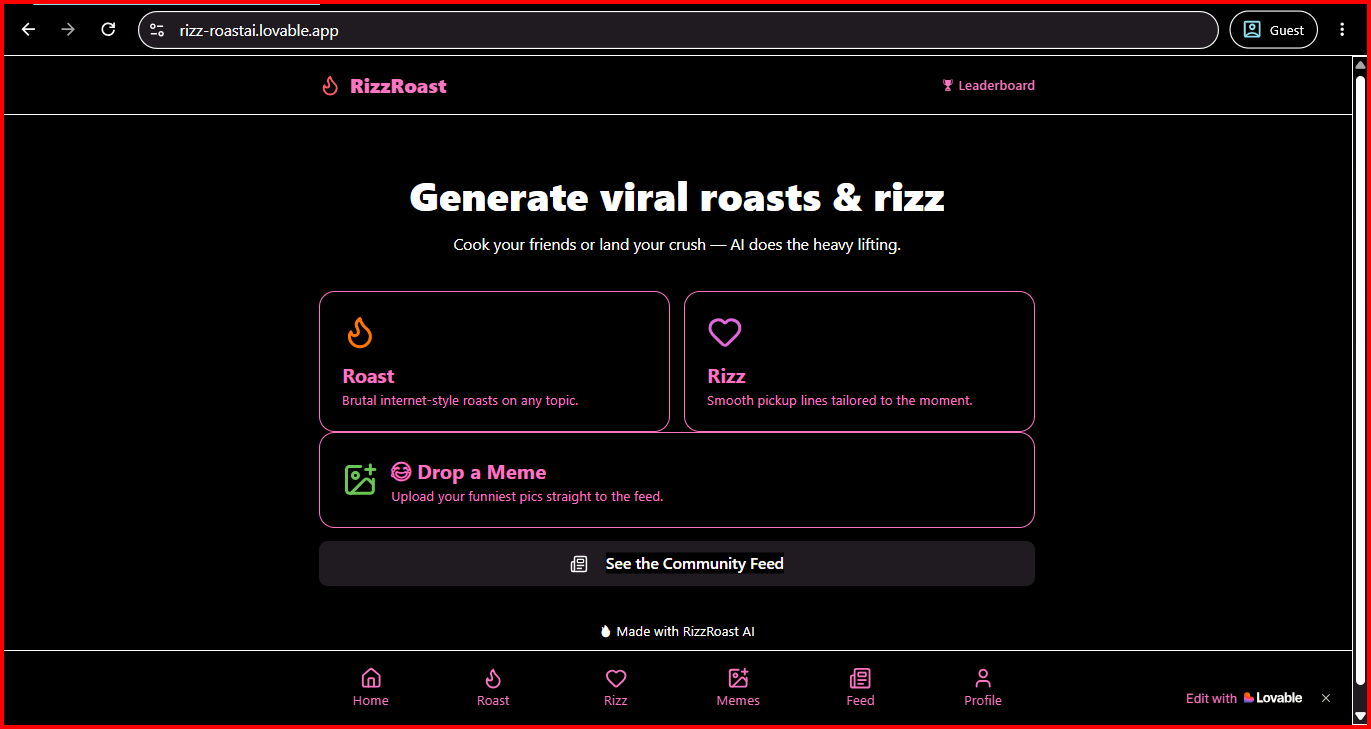This screenshot has width=1371, height=729.
Task: Open the Profile tab in the bottom nav
Action: [983, 688]
